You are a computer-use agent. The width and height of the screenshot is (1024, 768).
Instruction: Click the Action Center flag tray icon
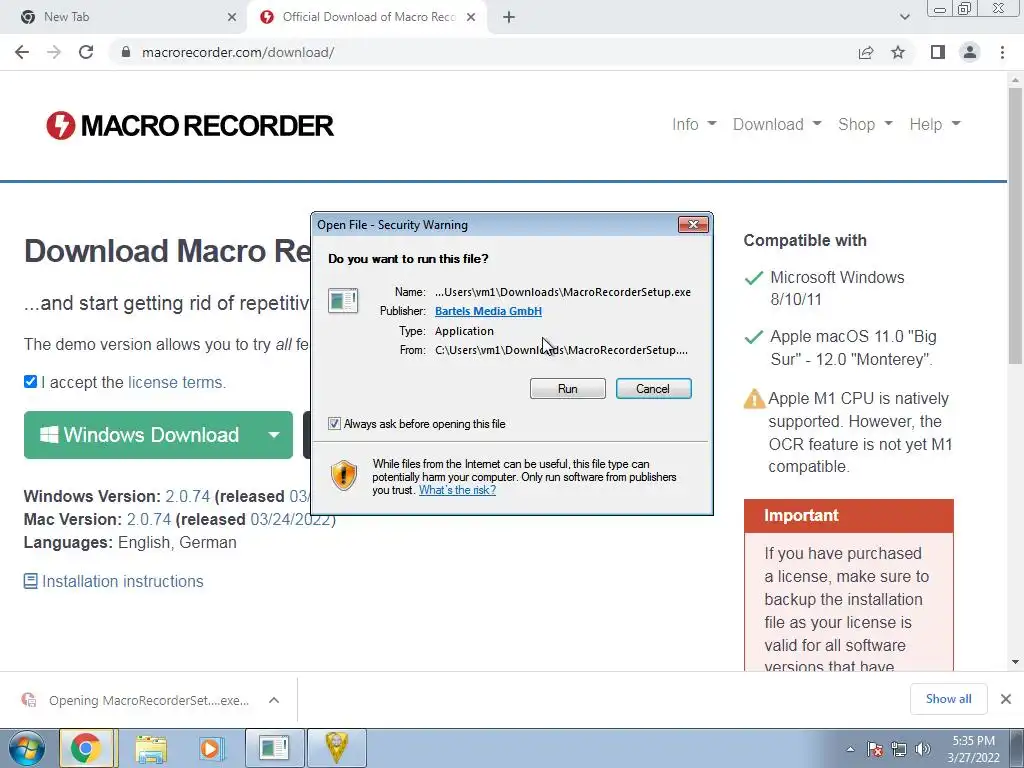point(875,749)
